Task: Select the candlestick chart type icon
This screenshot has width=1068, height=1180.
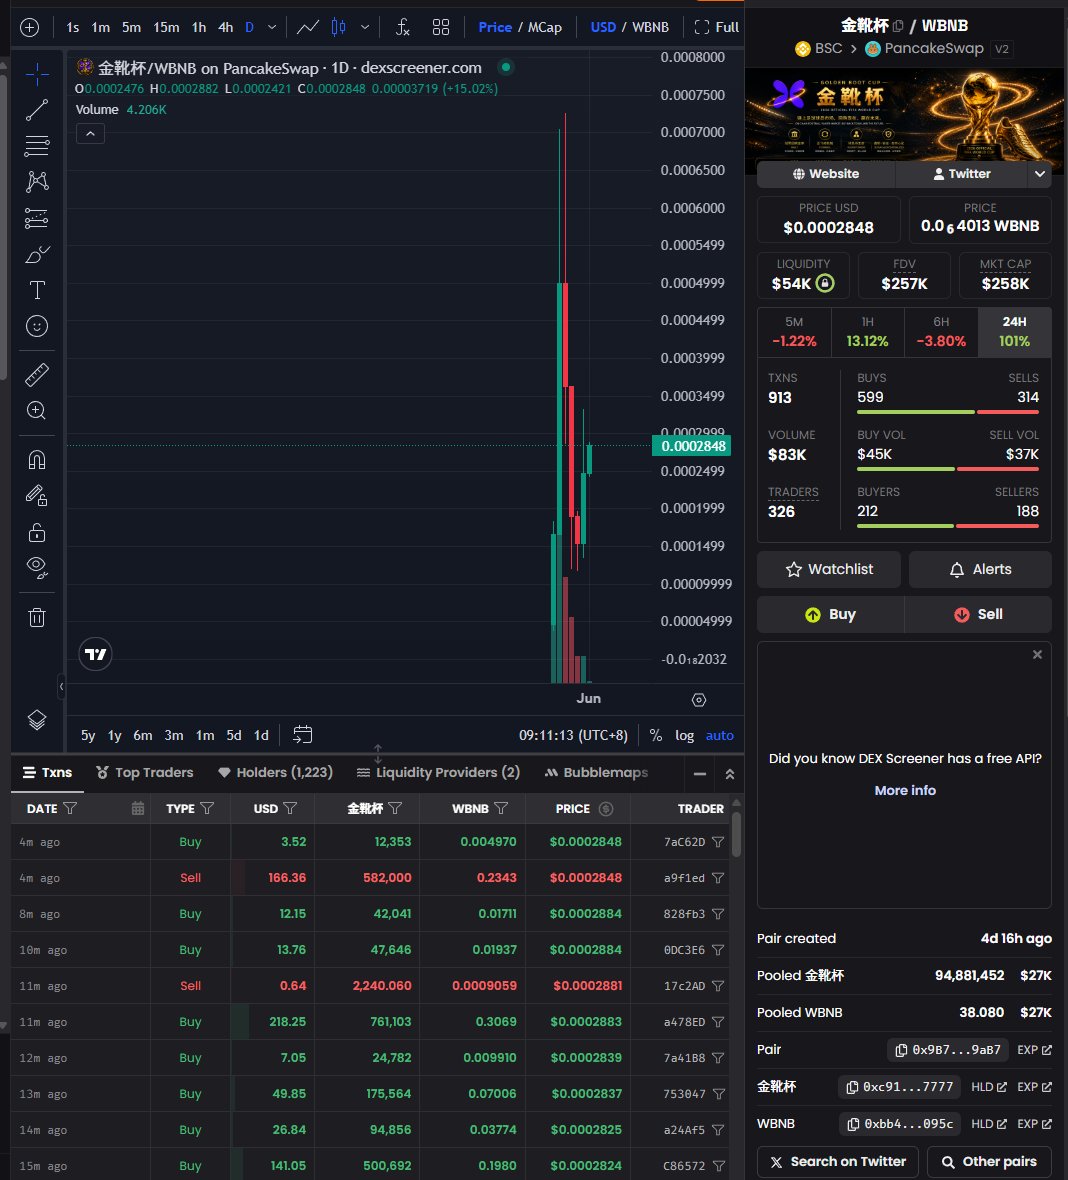Action: tap(339, 27)
